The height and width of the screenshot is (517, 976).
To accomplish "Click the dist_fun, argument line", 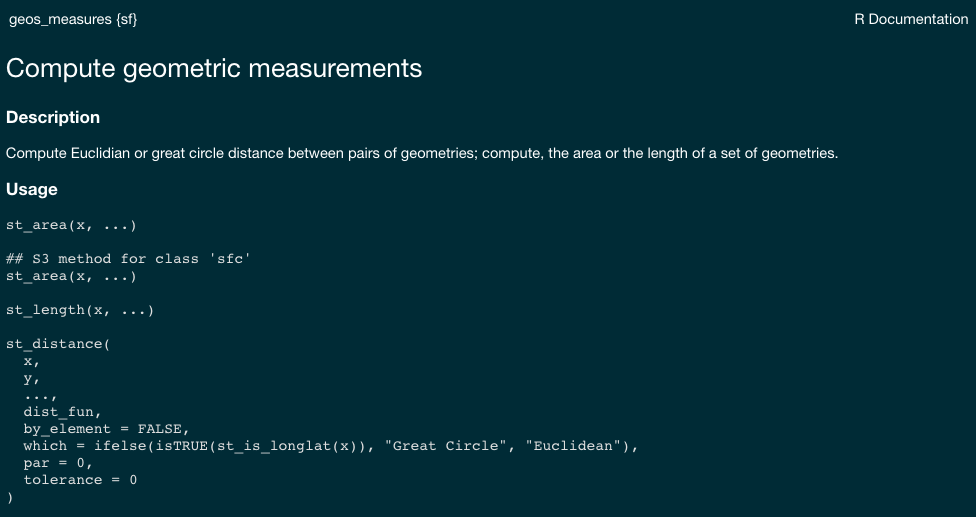I will [62, 412].
